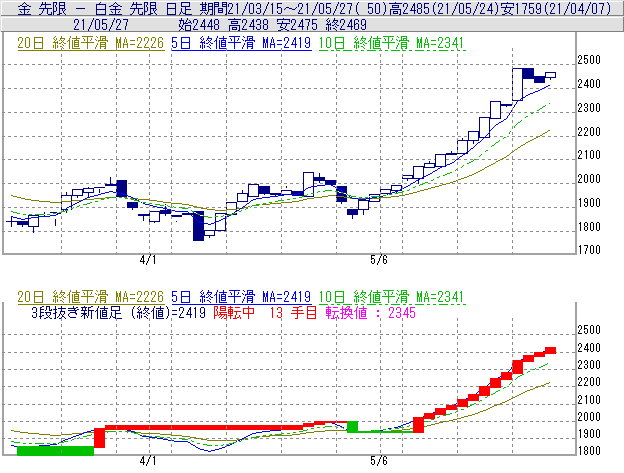The width and height of the screenshot is (624, 473).
Task: Click the 2400 price axis label in lower chart
Action: (589, 348)
